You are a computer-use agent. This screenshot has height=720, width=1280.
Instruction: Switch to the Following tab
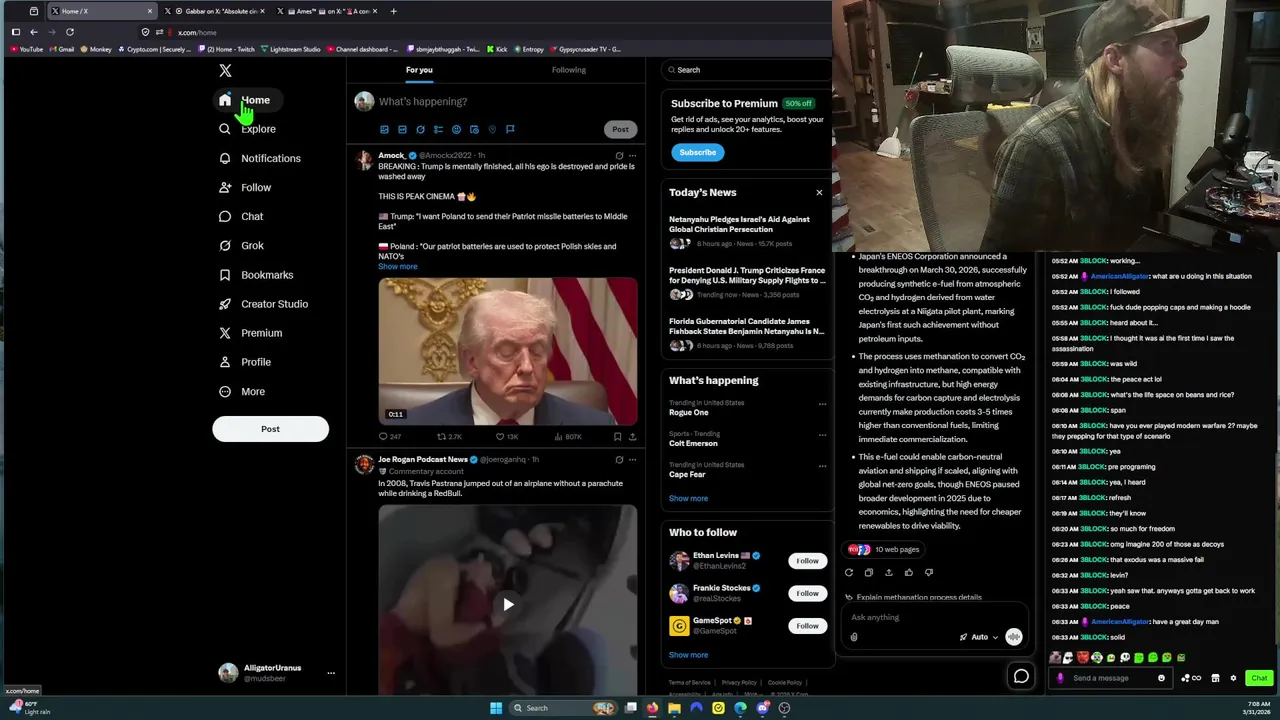point(569,70)
